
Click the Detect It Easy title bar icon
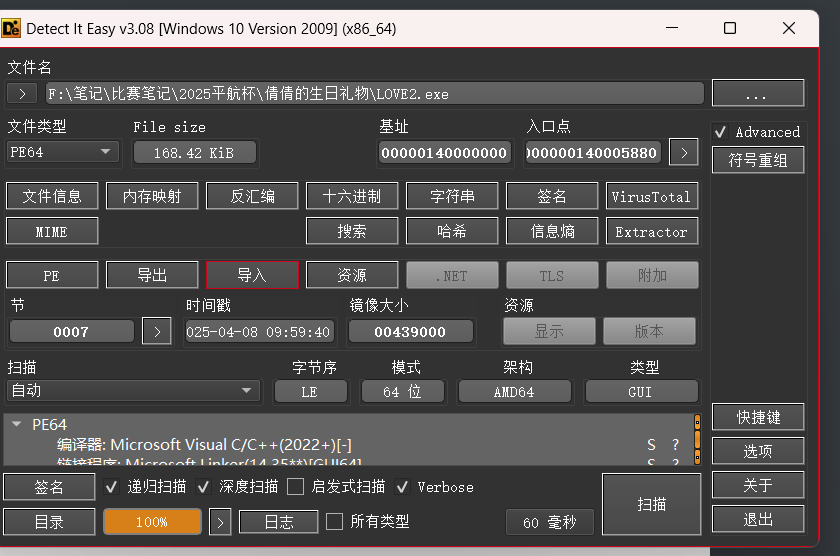[x=12, y=28]
